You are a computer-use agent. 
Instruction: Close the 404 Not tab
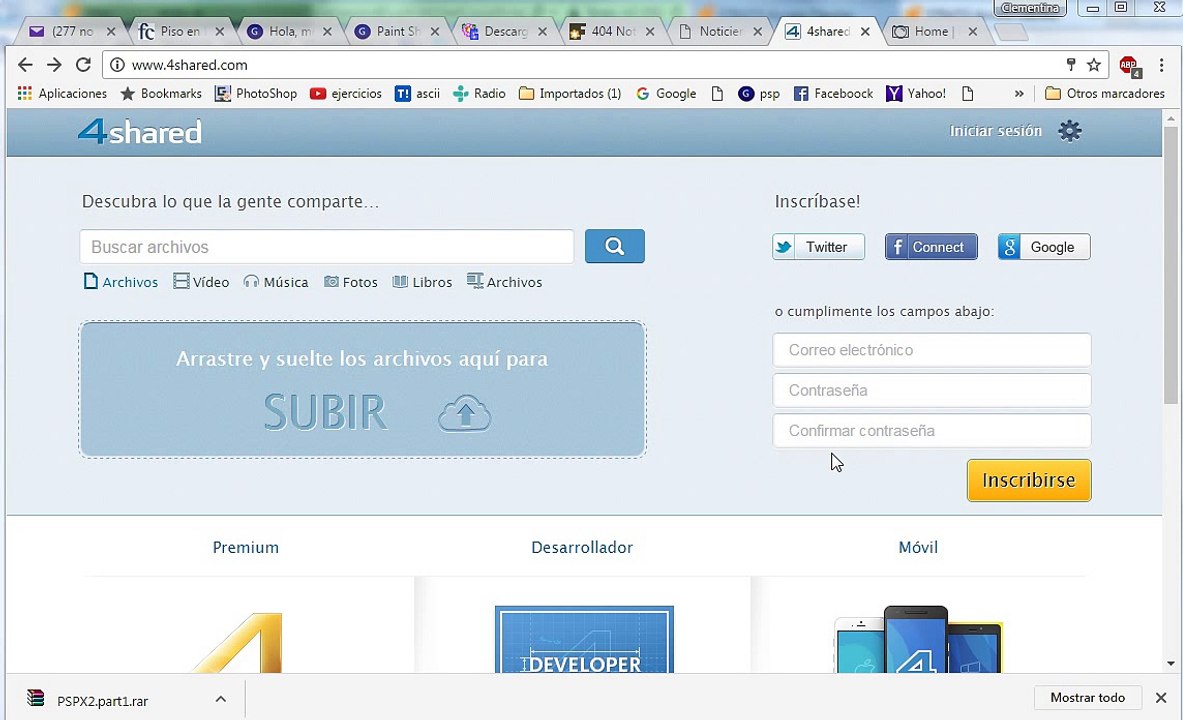(650, 32)
